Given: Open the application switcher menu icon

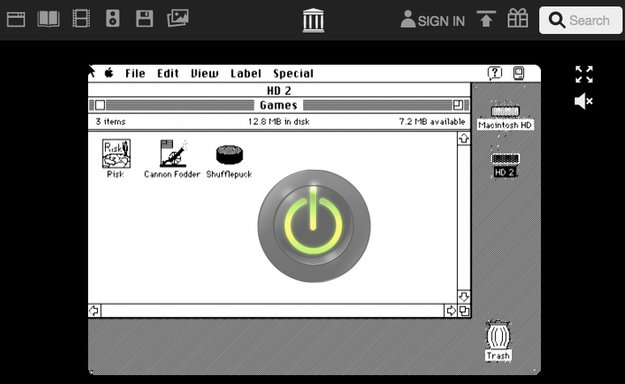Looking at the screenshot, I should (518, 73).
